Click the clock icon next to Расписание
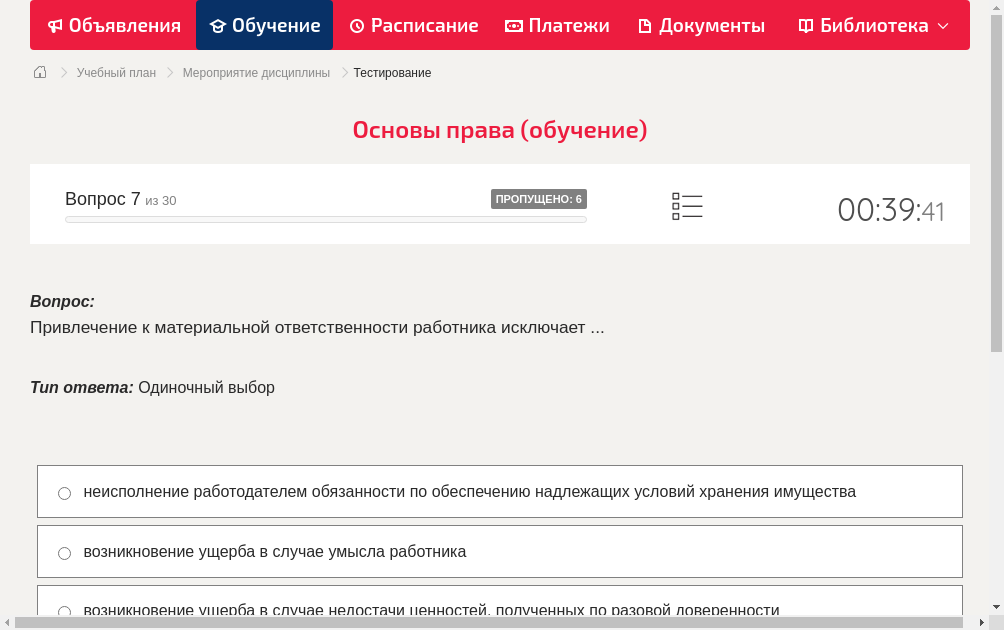1004x630 pixels. coord(355,25)
